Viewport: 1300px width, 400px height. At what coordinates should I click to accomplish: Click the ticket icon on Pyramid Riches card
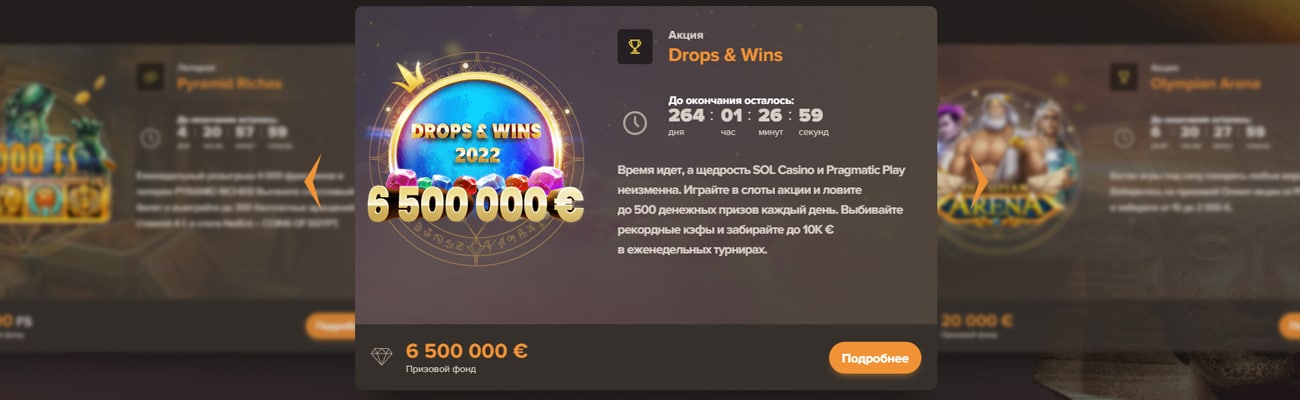pyautogui.click(x=150, y=77)
